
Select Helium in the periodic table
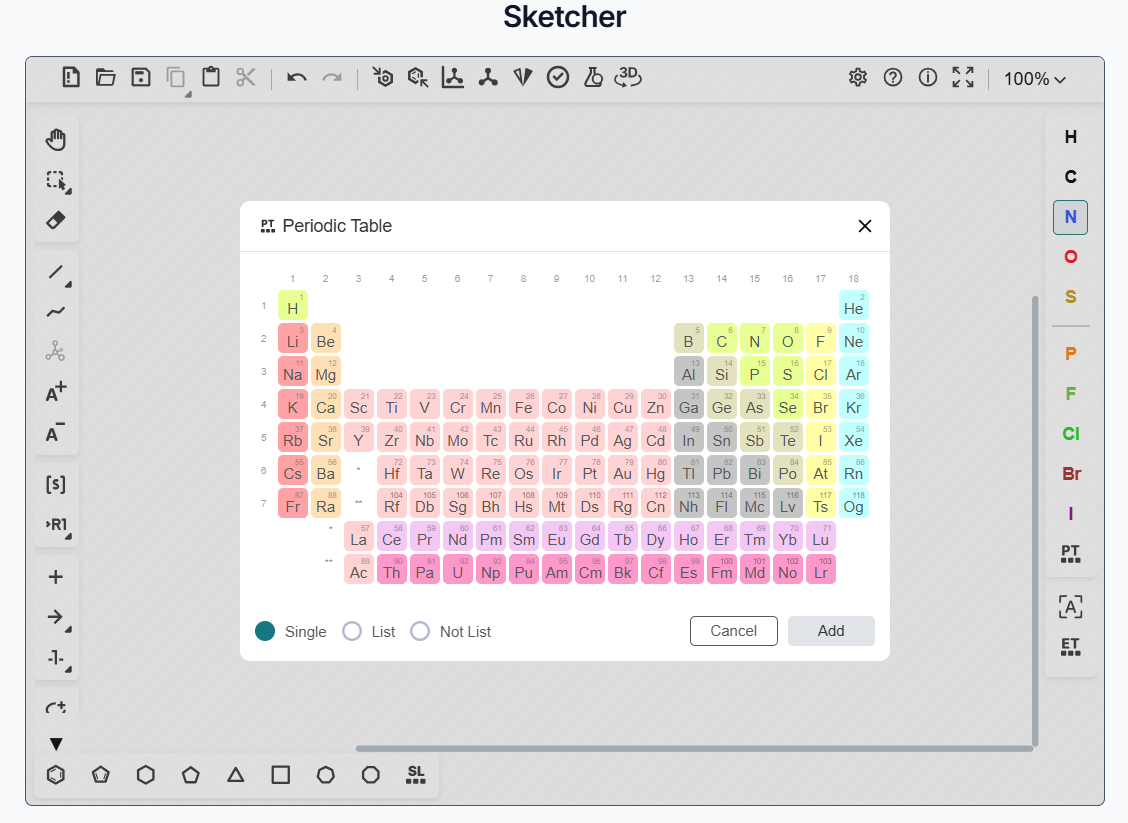[x=853, y=307]
